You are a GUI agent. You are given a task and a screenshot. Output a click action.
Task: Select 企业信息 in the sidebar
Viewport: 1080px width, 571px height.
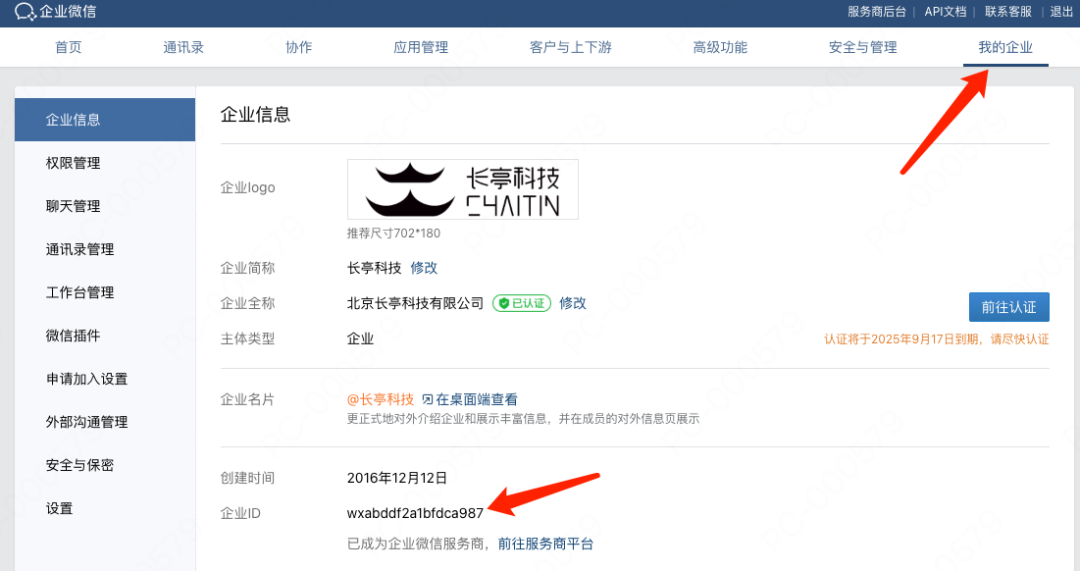coord(105,120)
